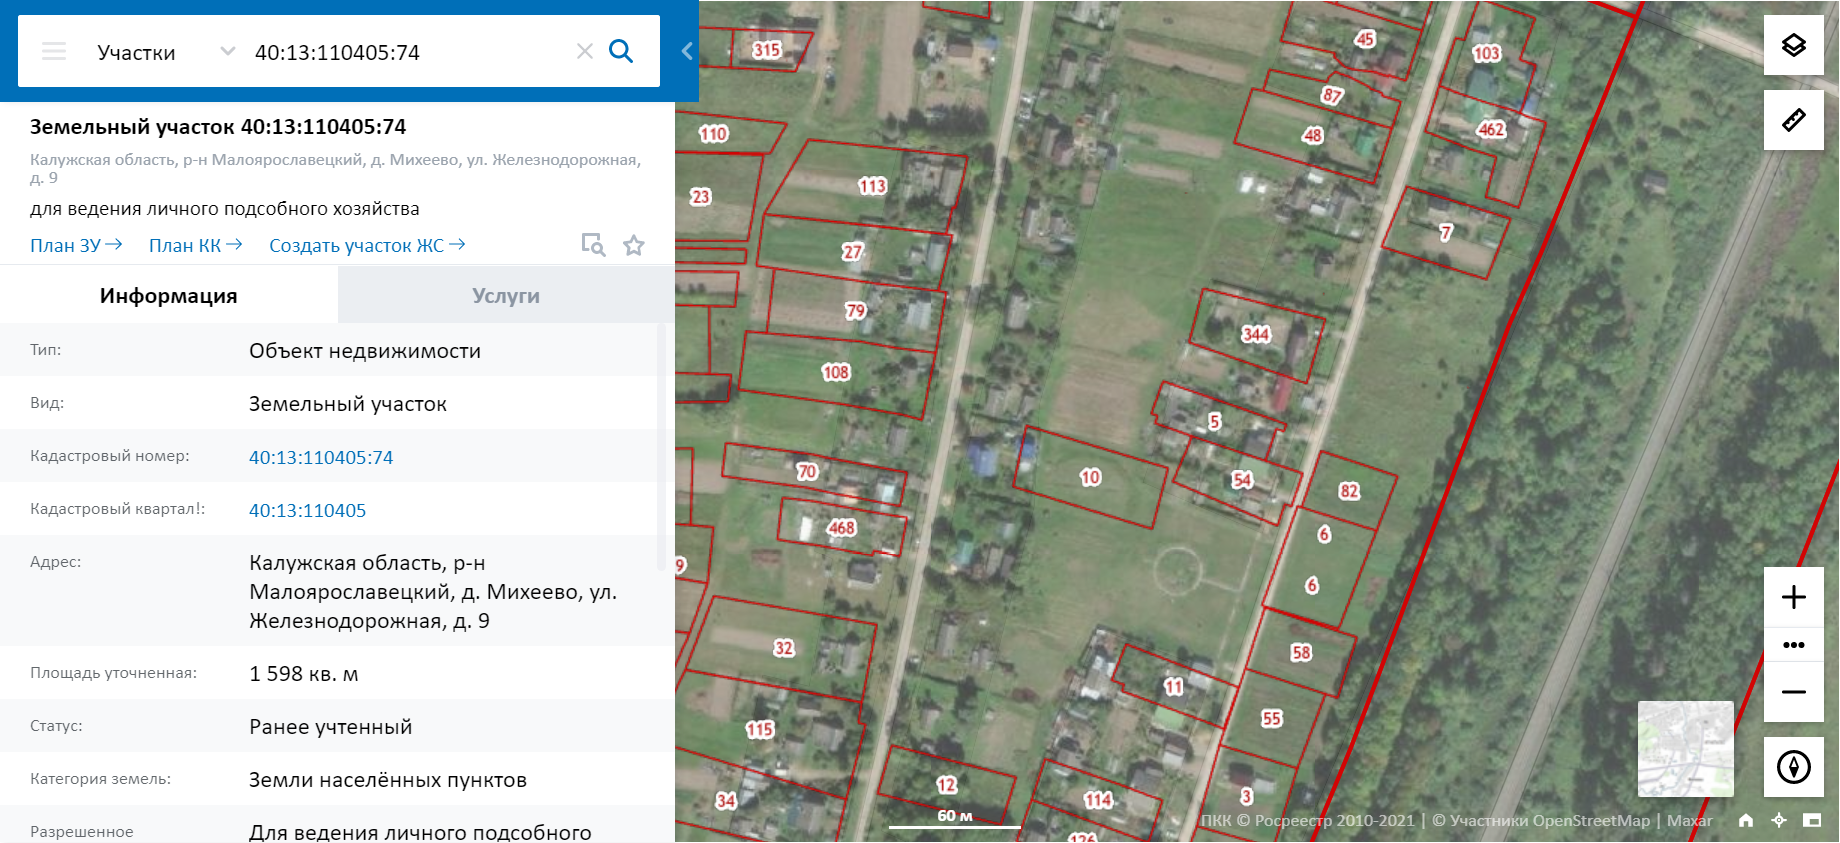Select parcel 114 on the map

click(1098, 800)
